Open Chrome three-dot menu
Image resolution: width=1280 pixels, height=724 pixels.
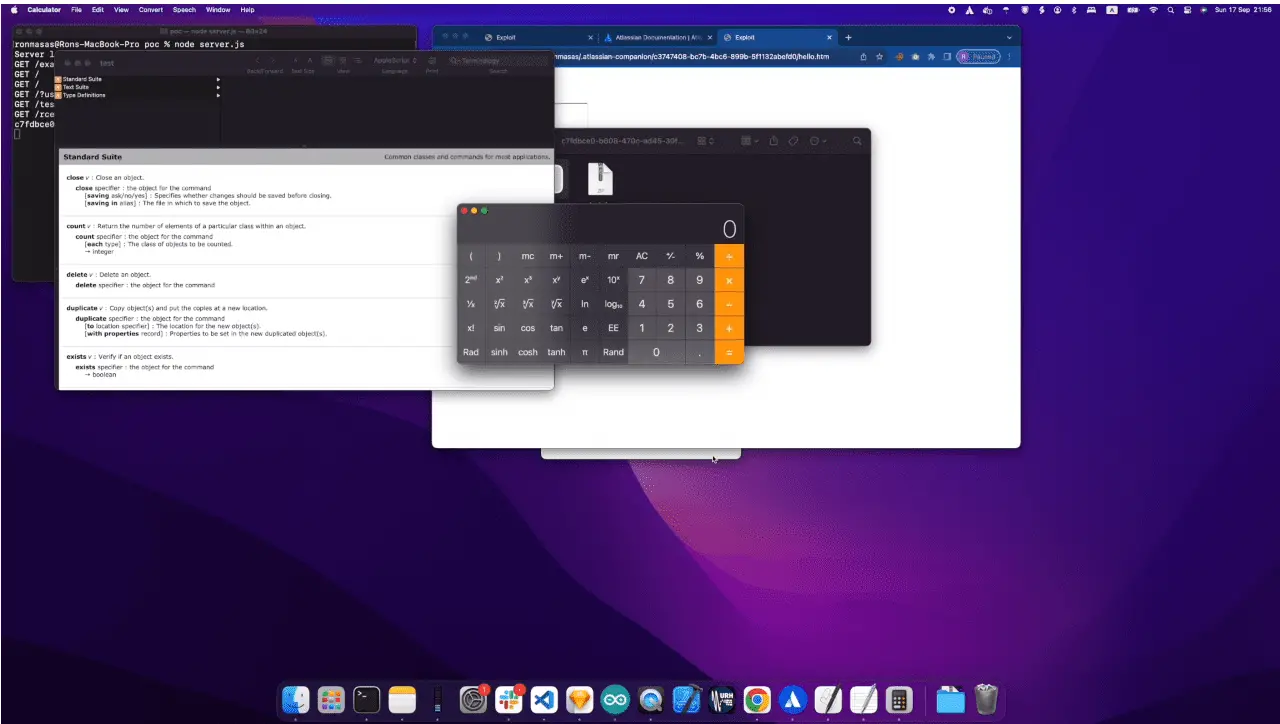[1010, 57]
